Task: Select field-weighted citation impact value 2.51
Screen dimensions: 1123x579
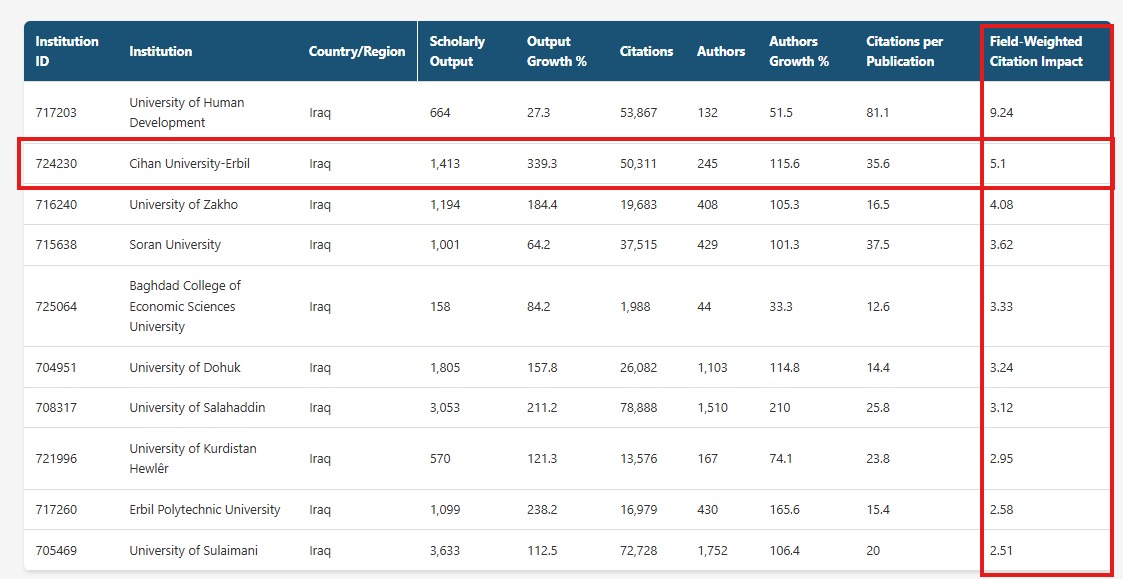Action: pos(1001,551)
